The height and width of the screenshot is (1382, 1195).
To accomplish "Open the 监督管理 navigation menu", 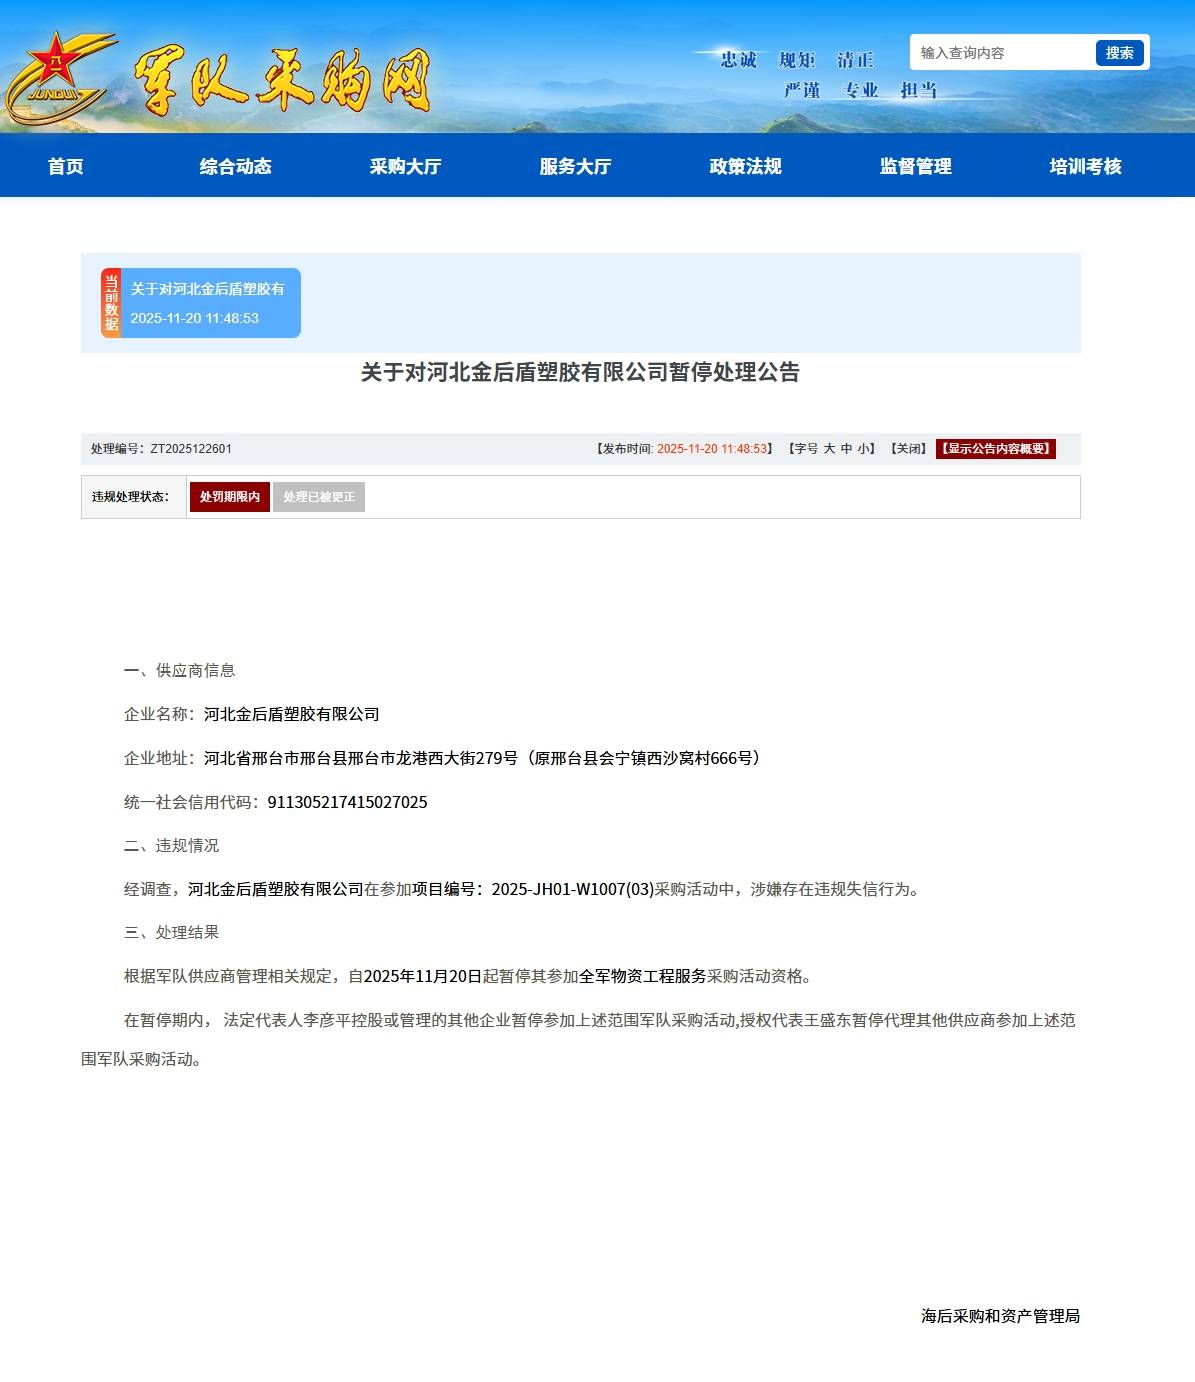I will coord(915,166).
